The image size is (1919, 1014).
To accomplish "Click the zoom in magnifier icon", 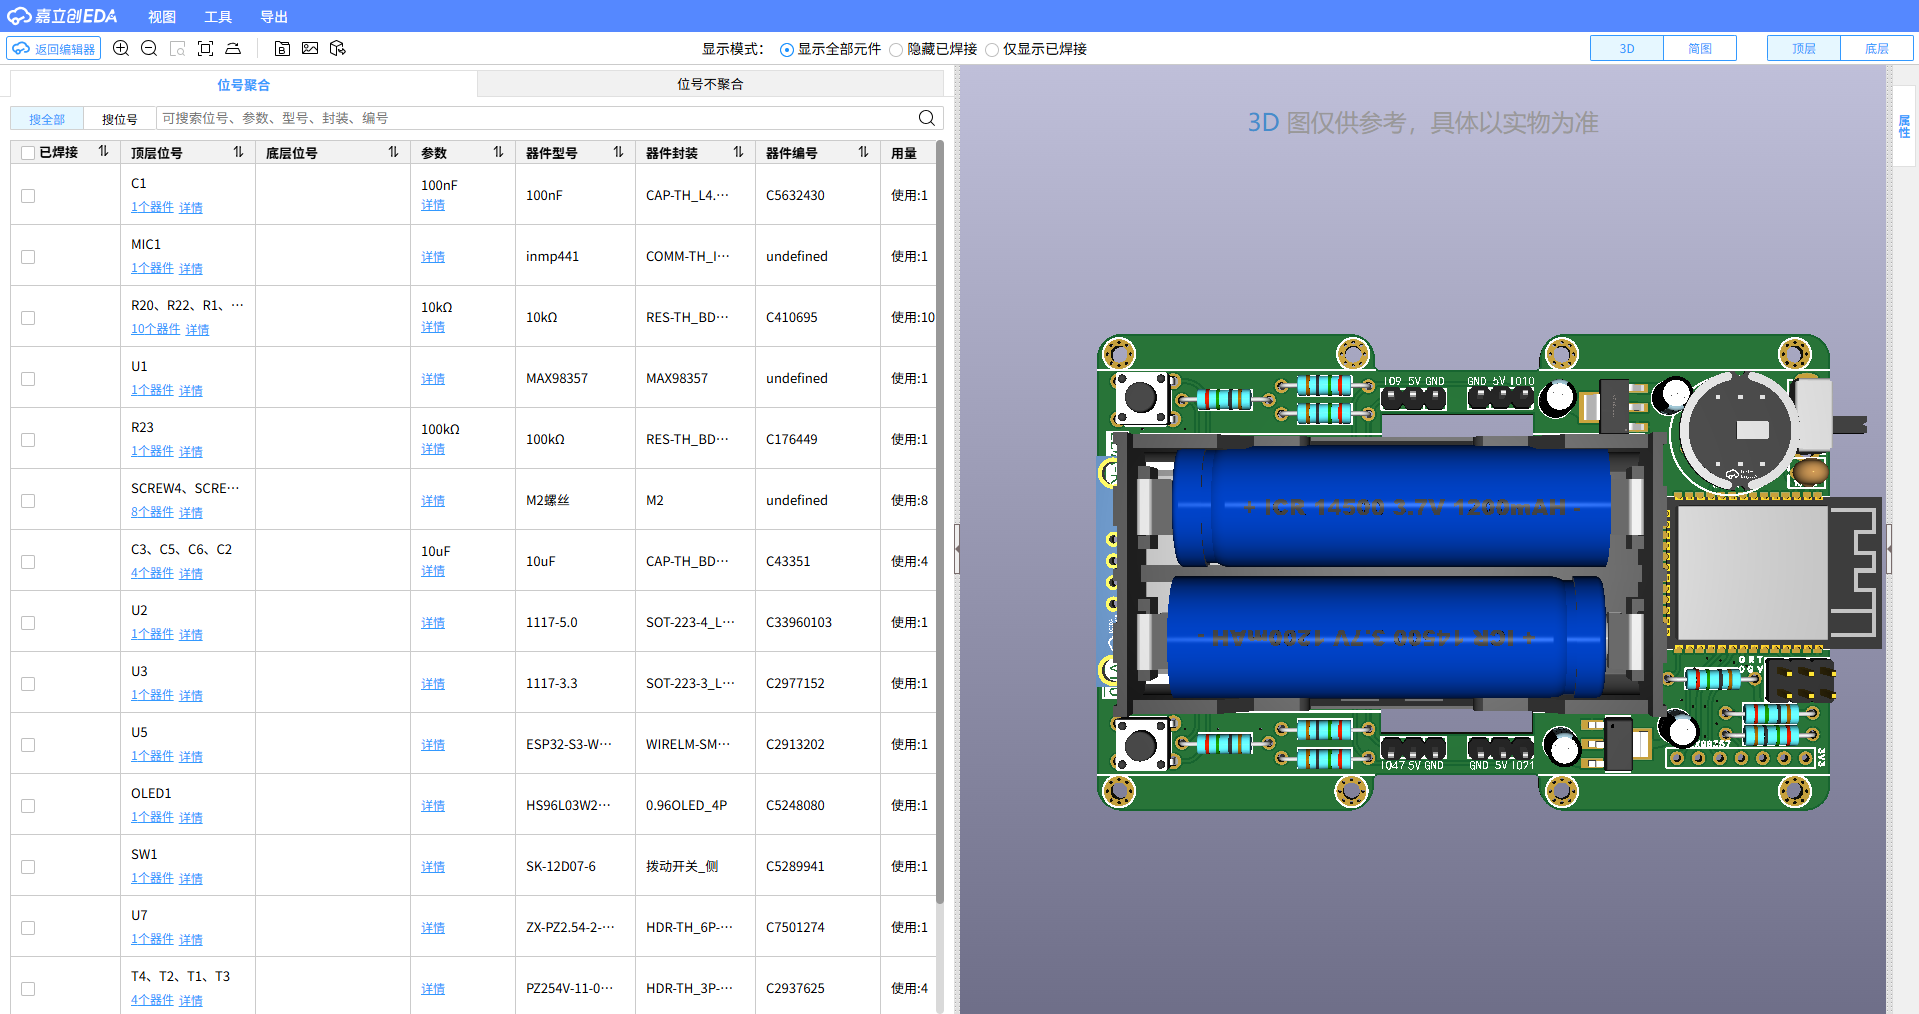I will tap(121, 48).
